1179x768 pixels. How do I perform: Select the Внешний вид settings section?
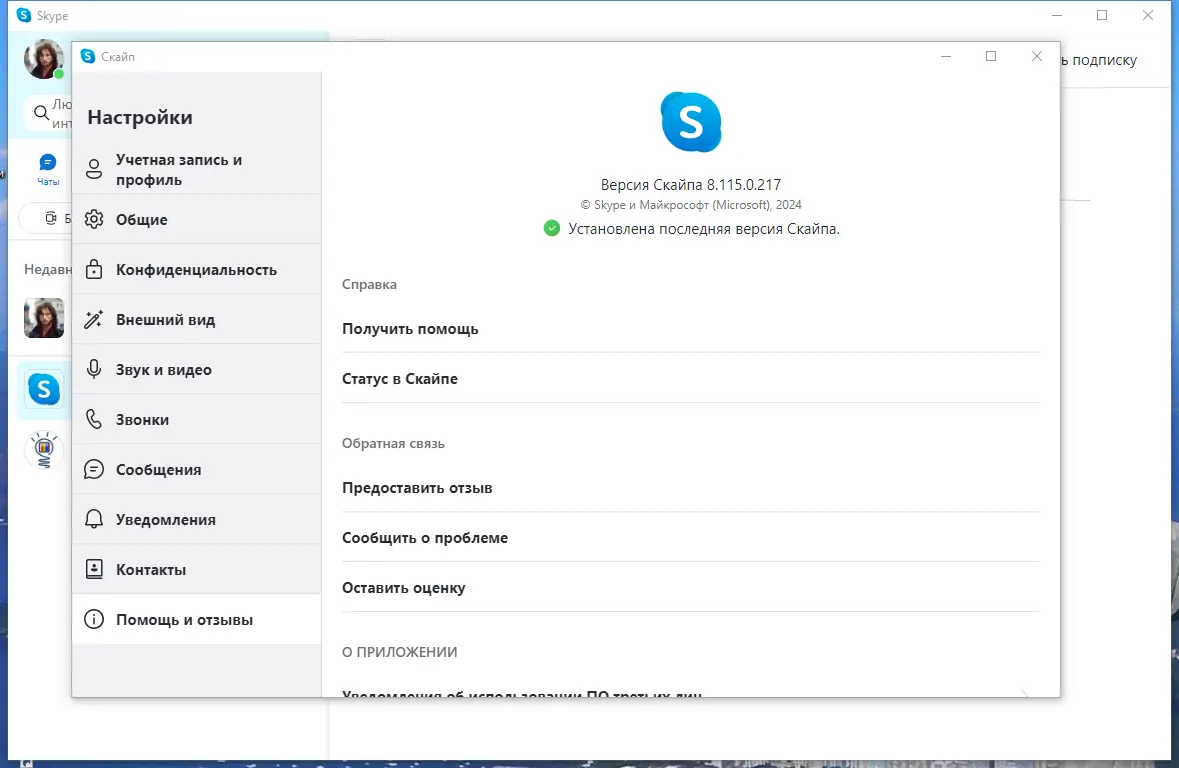[x=197, y=320]
